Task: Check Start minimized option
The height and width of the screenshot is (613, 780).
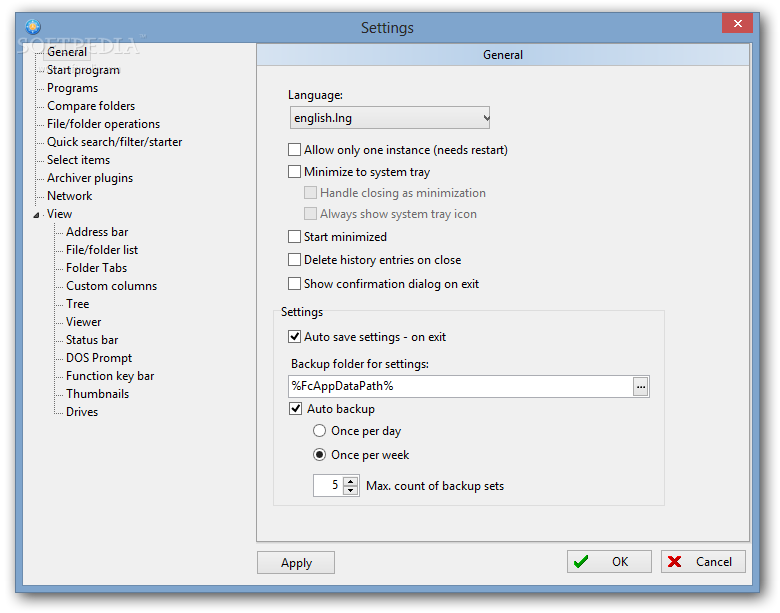Action: (x=294, y=237)
